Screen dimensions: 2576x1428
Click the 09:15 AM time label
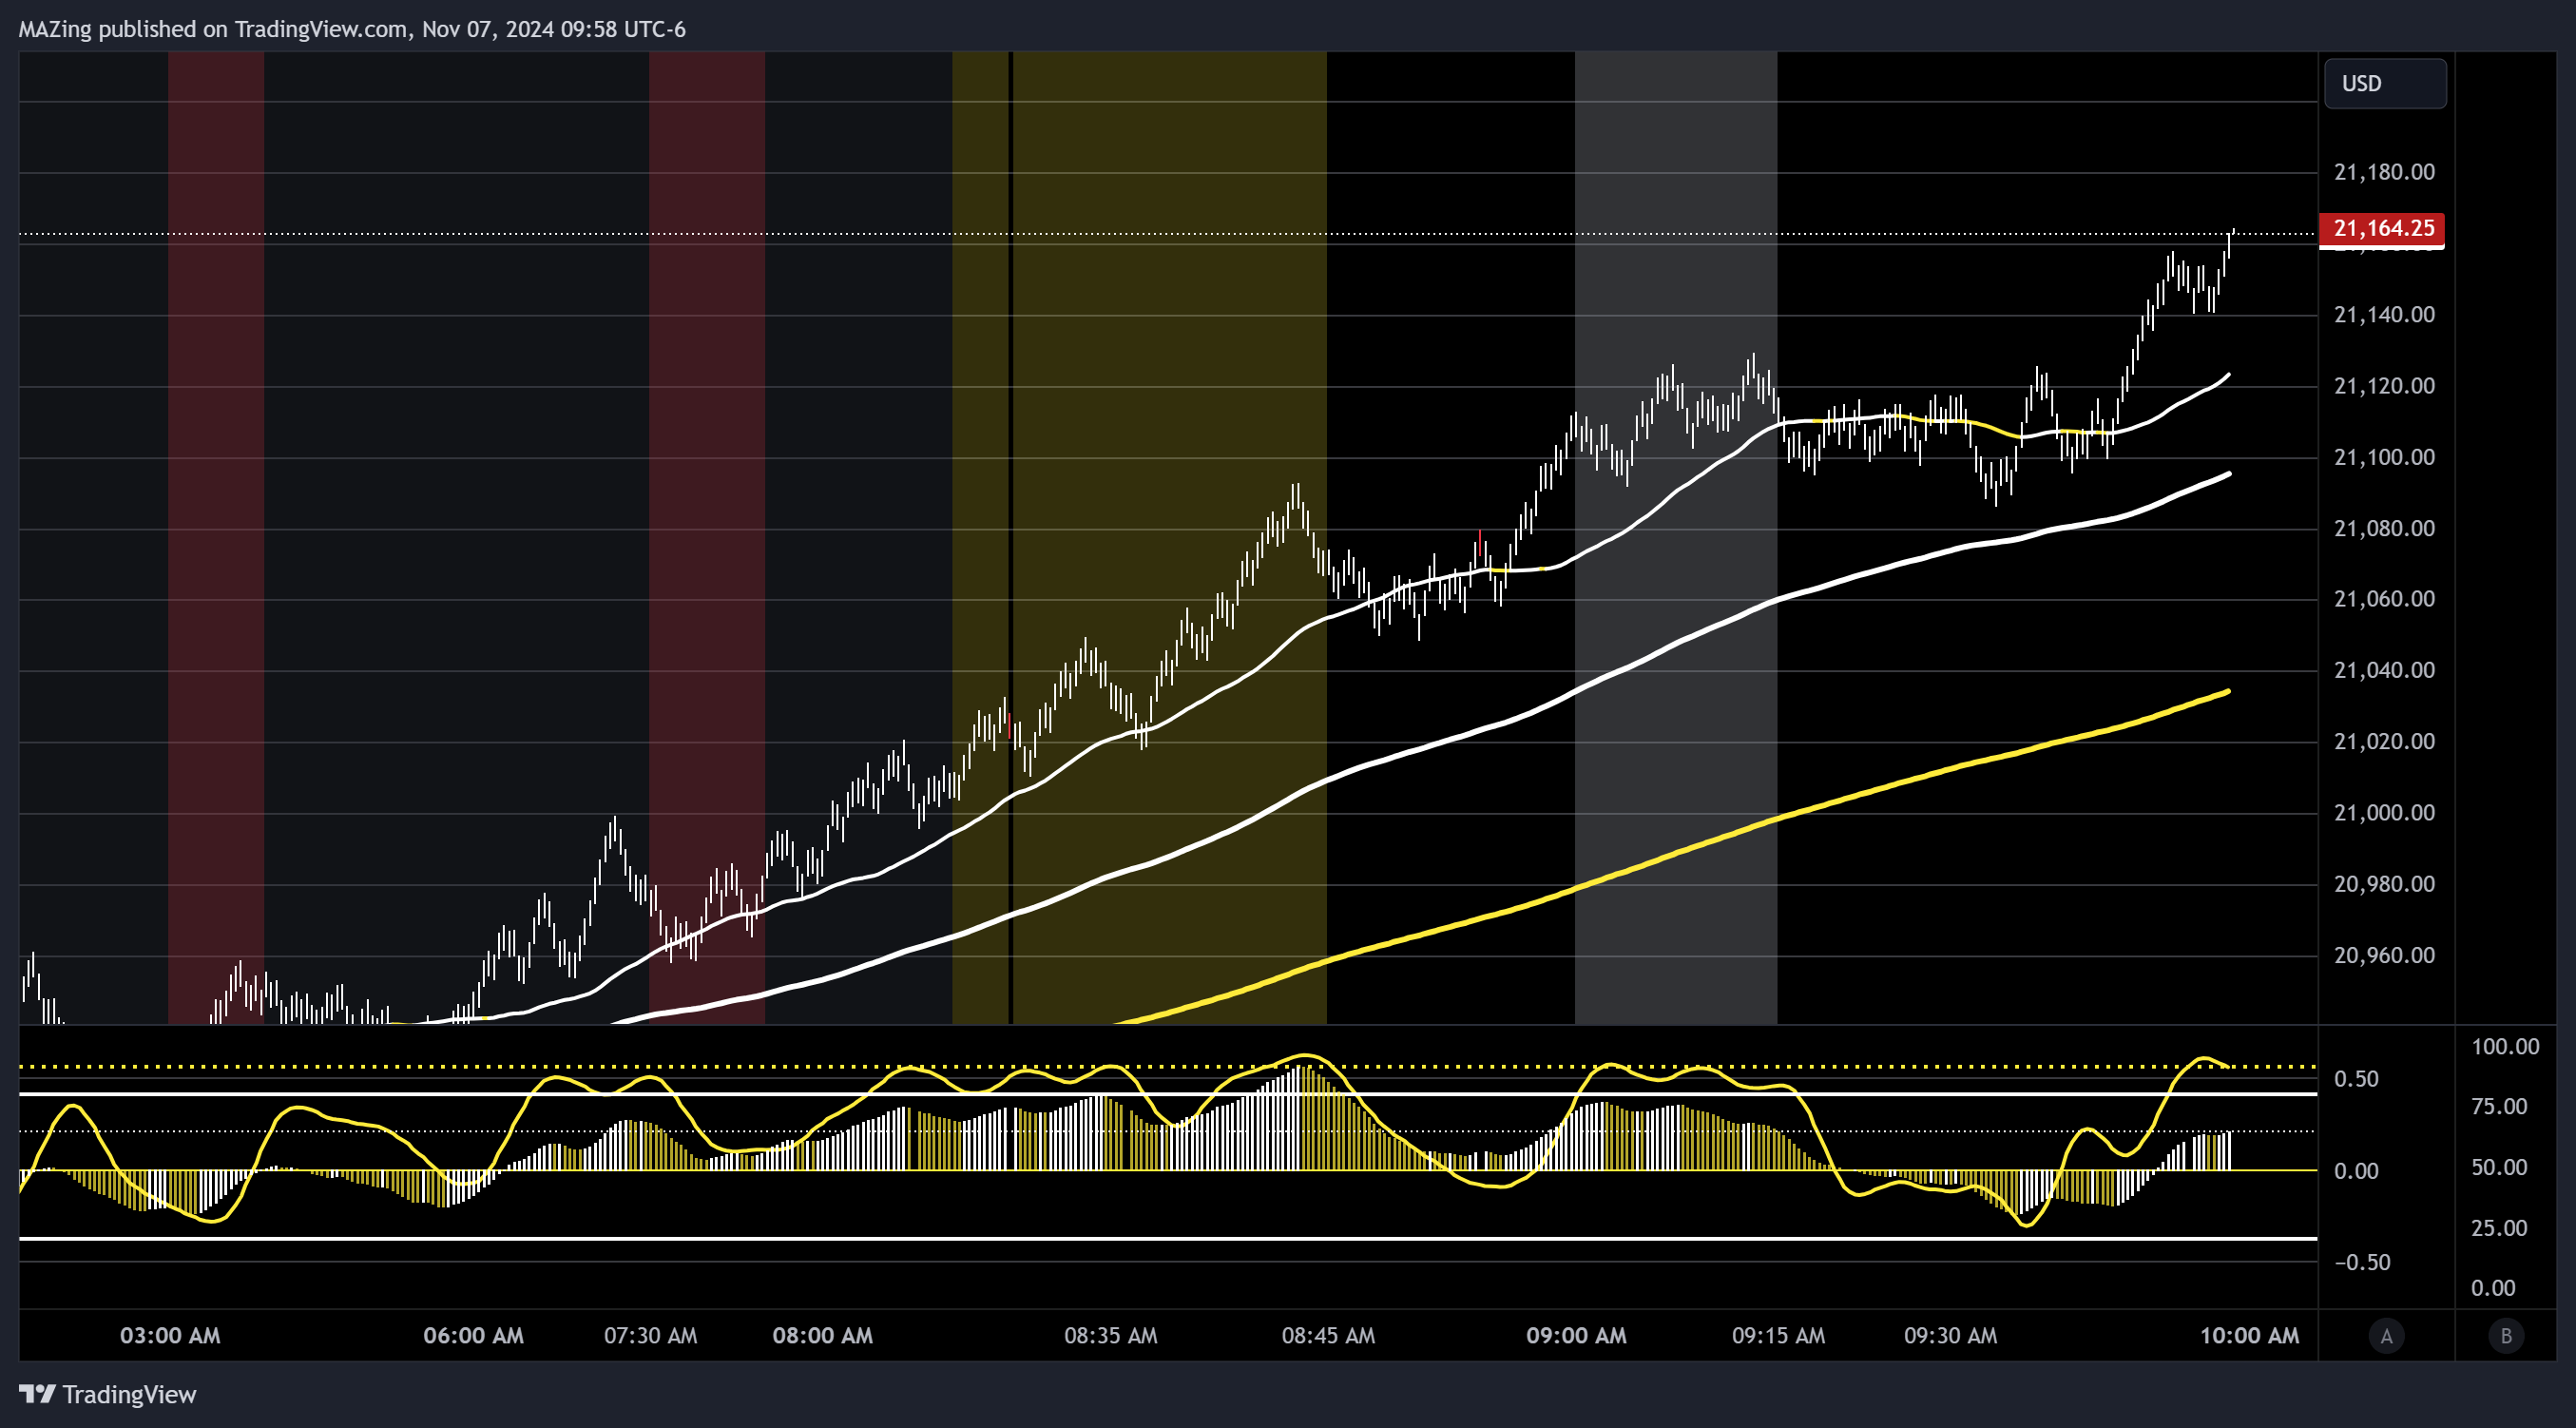(1778, 1336)
